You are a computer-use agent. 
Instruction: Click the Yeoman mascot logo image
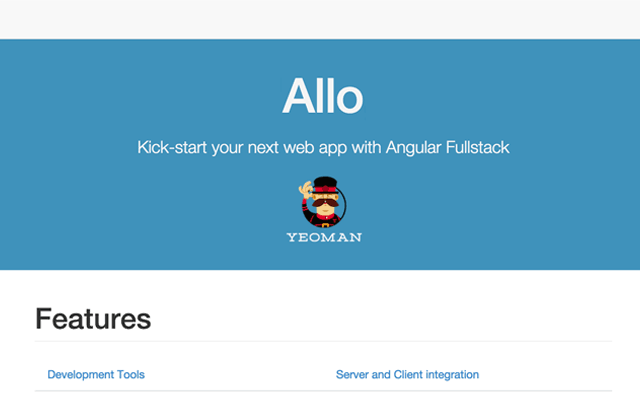[x=324, y=209]
